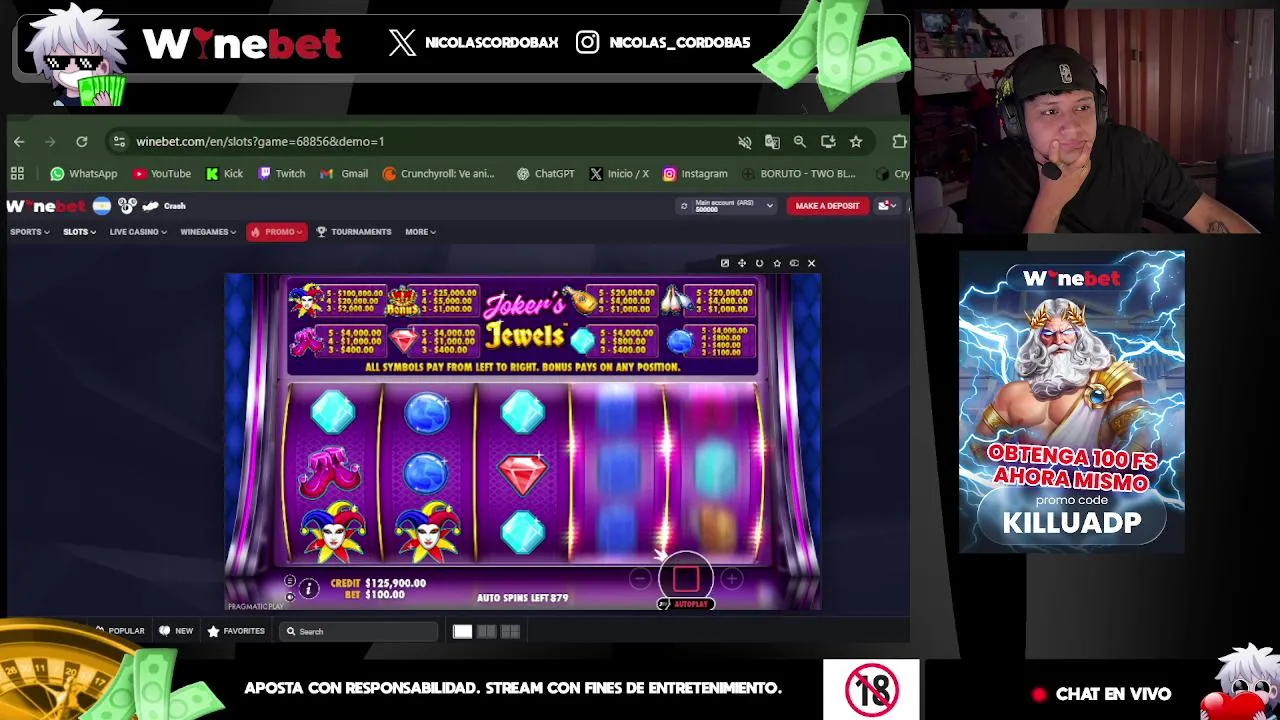Click the install app icon in address bar
Screen dimensions: 1280x720
click(828, 142)
